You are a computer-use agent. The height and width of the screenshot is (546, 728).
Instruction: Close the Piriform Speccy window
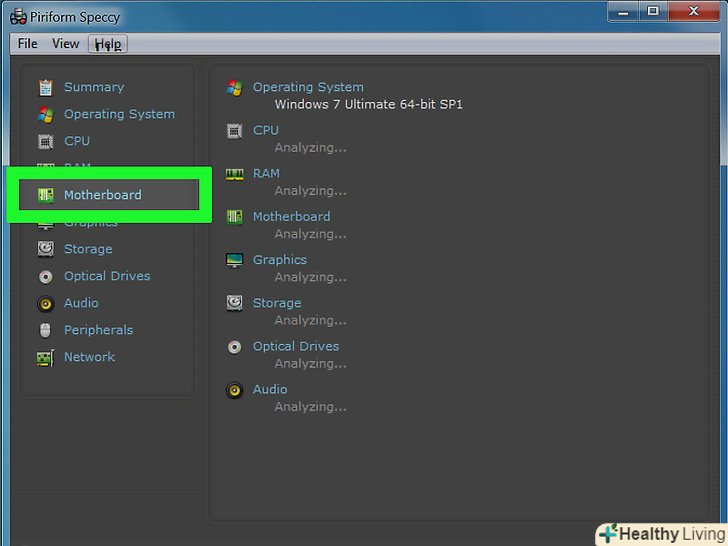click(695, 12)
